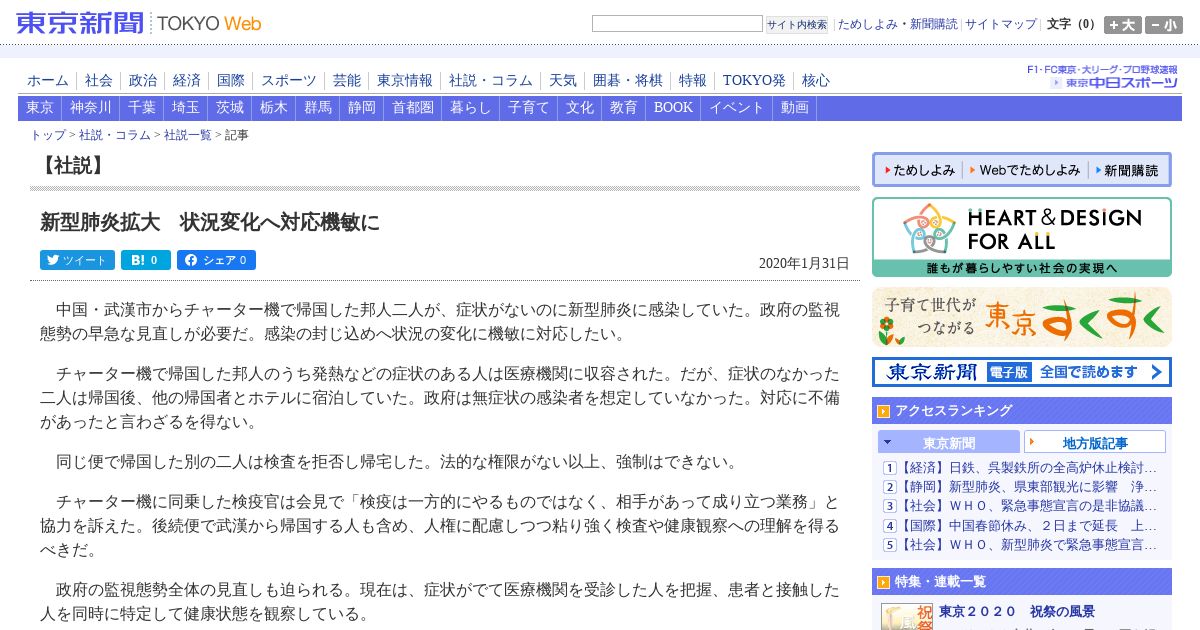Select 東京 in regional navigation bar
The width and height of the screenshot is (1200, 630).
[40, 108]
